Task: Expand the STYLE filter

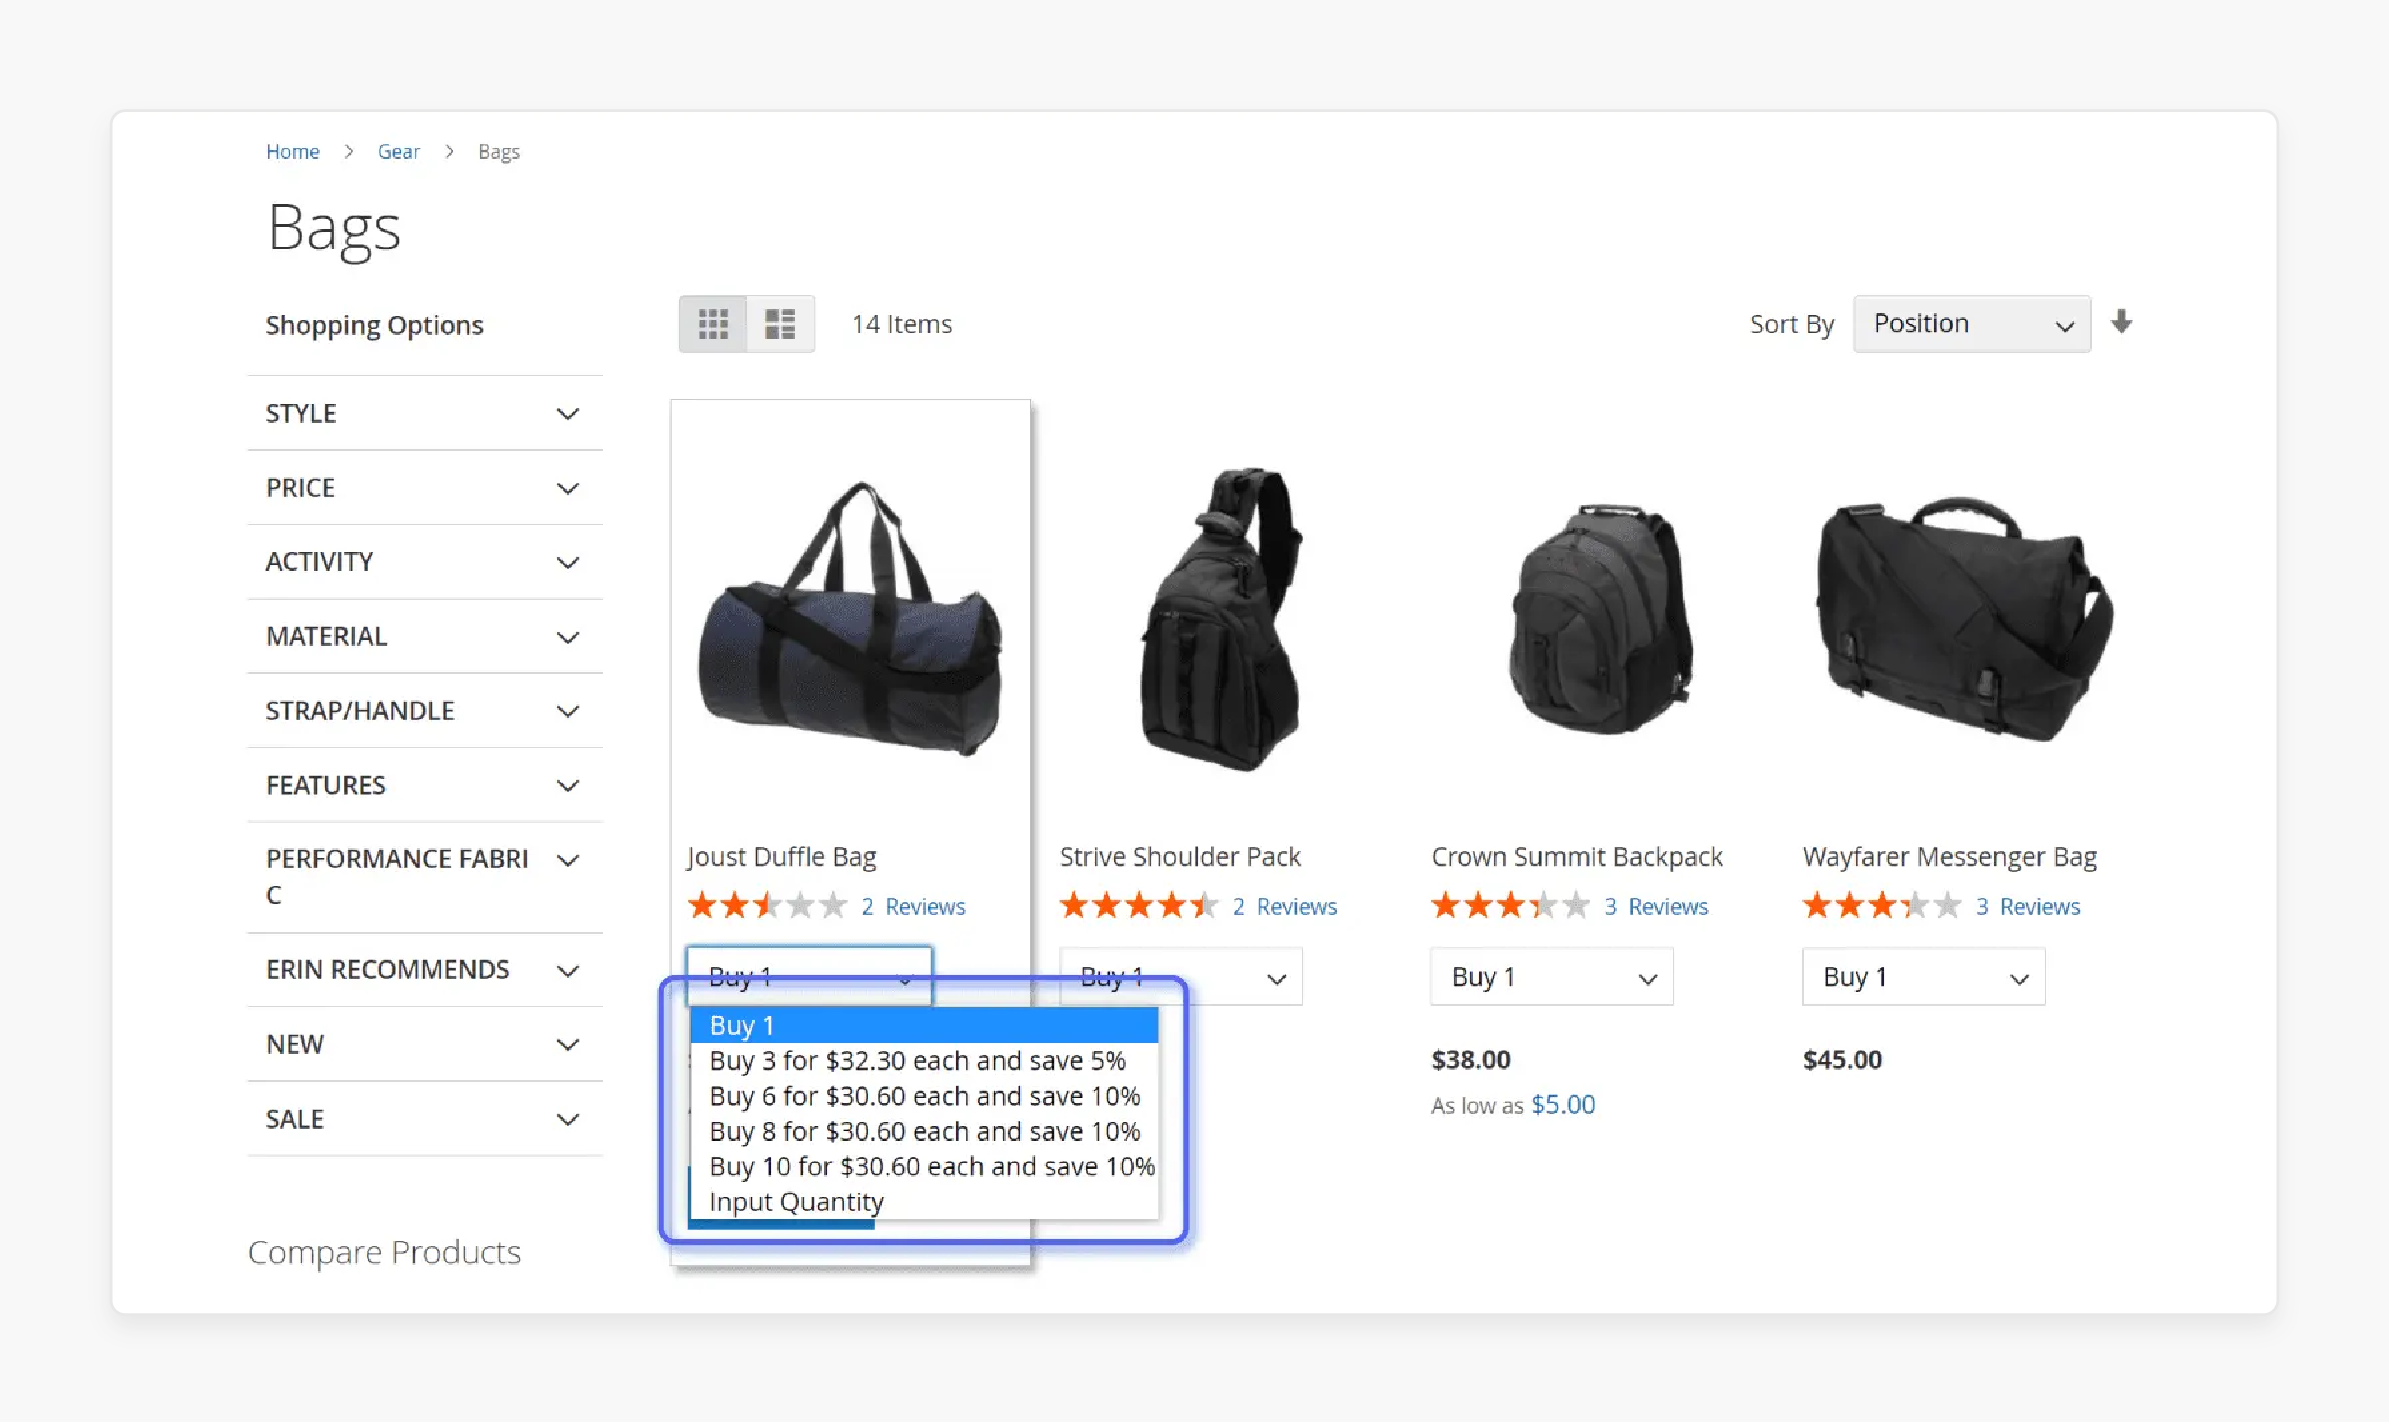Action: pyautogui.click(x=424, y=413)
